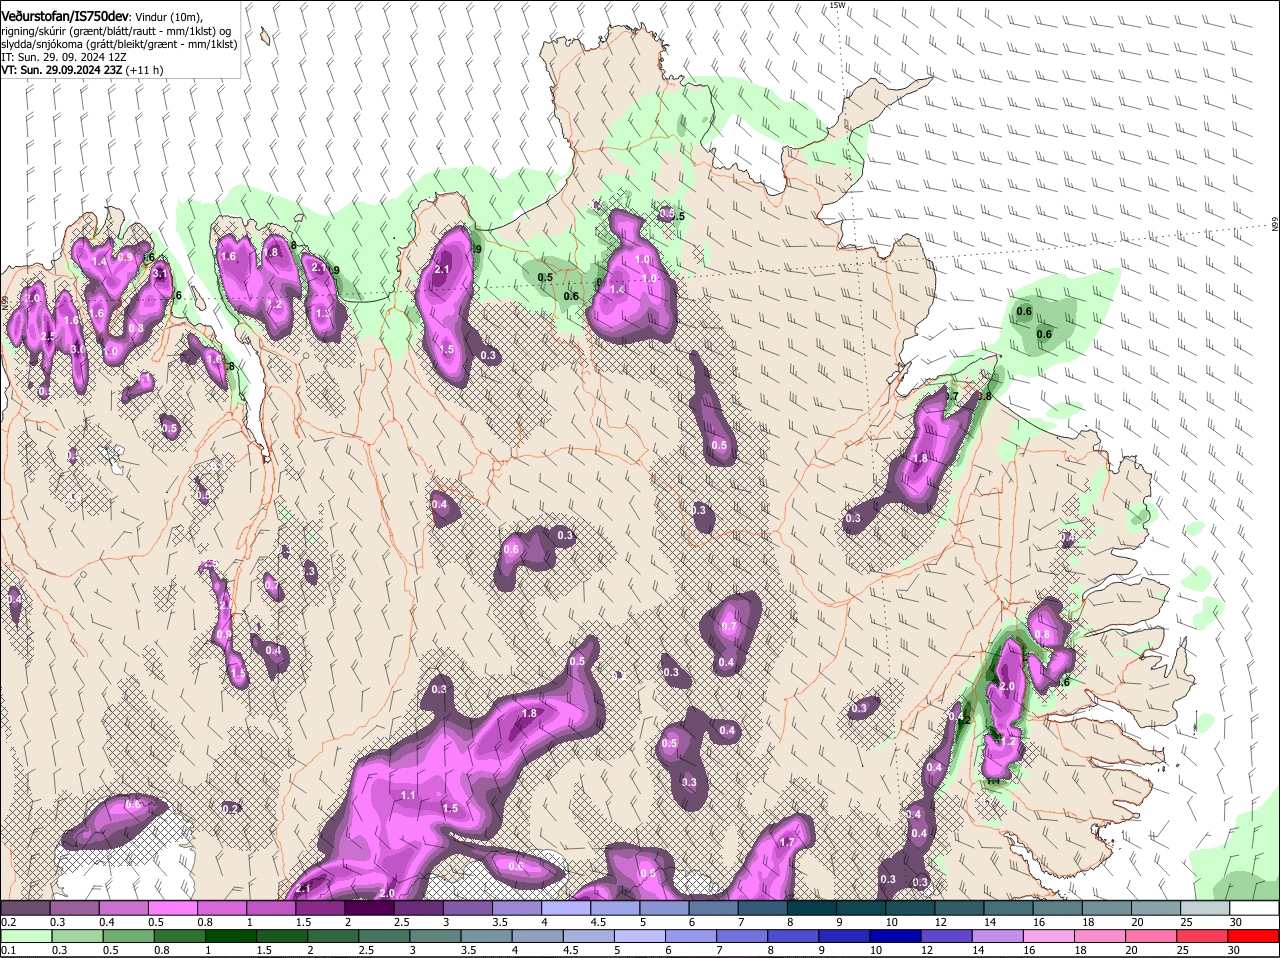The height and width of the screenshot is (958, 1280).
Task: Click rain legend swatch between 0.1 and 0.3
Action: point(26,936)
